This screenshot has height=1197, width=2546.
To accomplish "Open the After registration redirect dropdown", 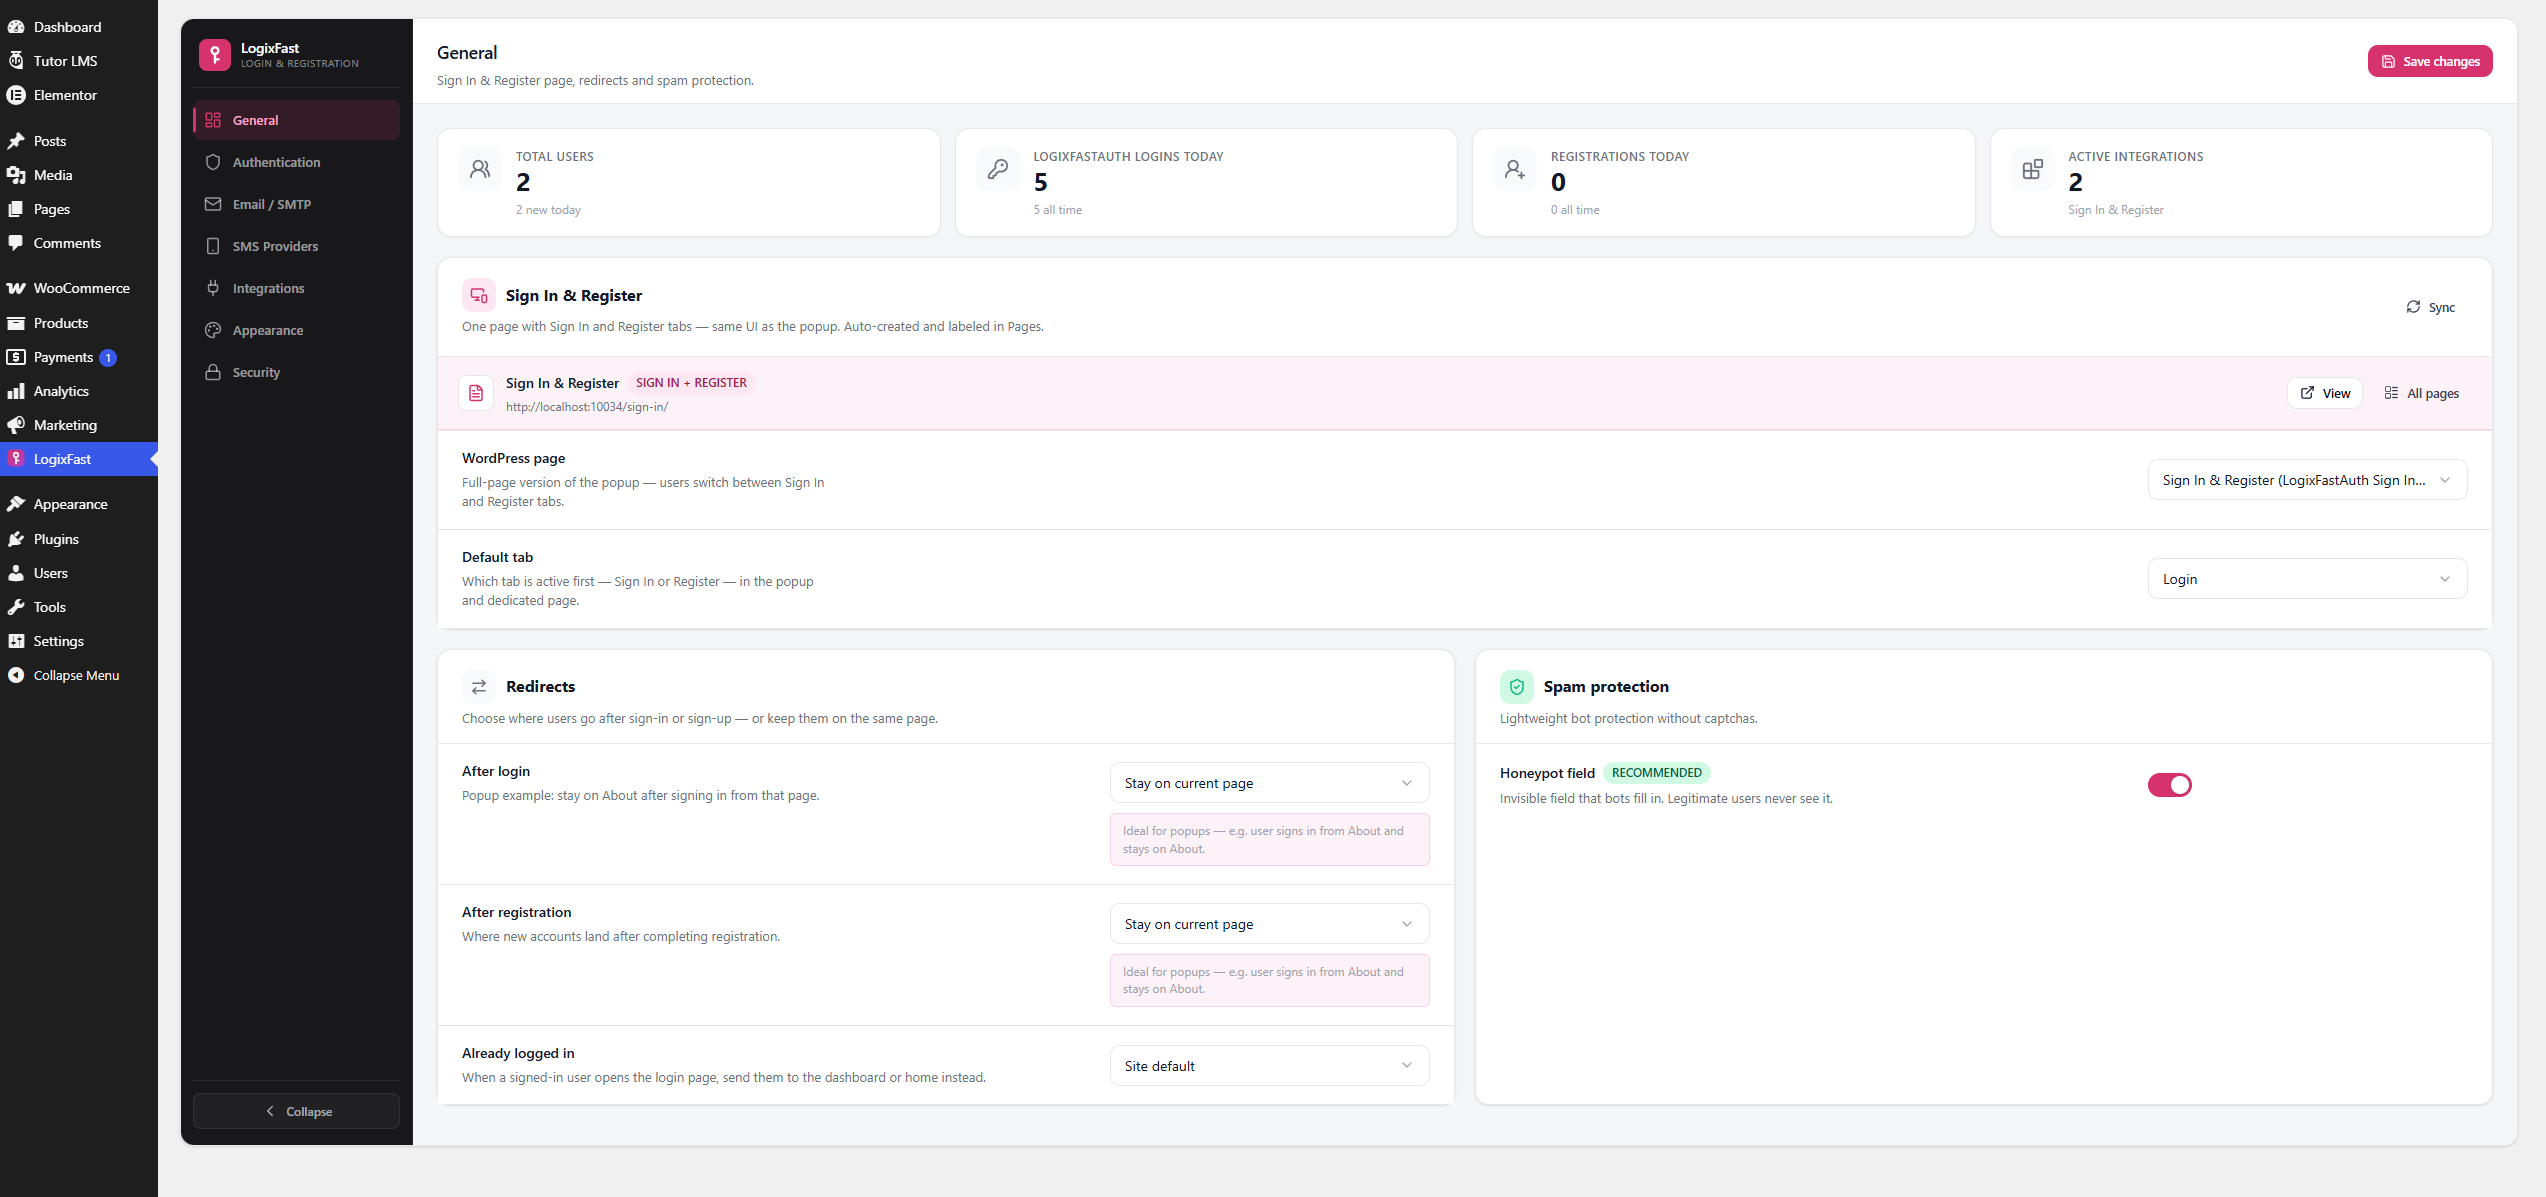I will coord(1269,924).
